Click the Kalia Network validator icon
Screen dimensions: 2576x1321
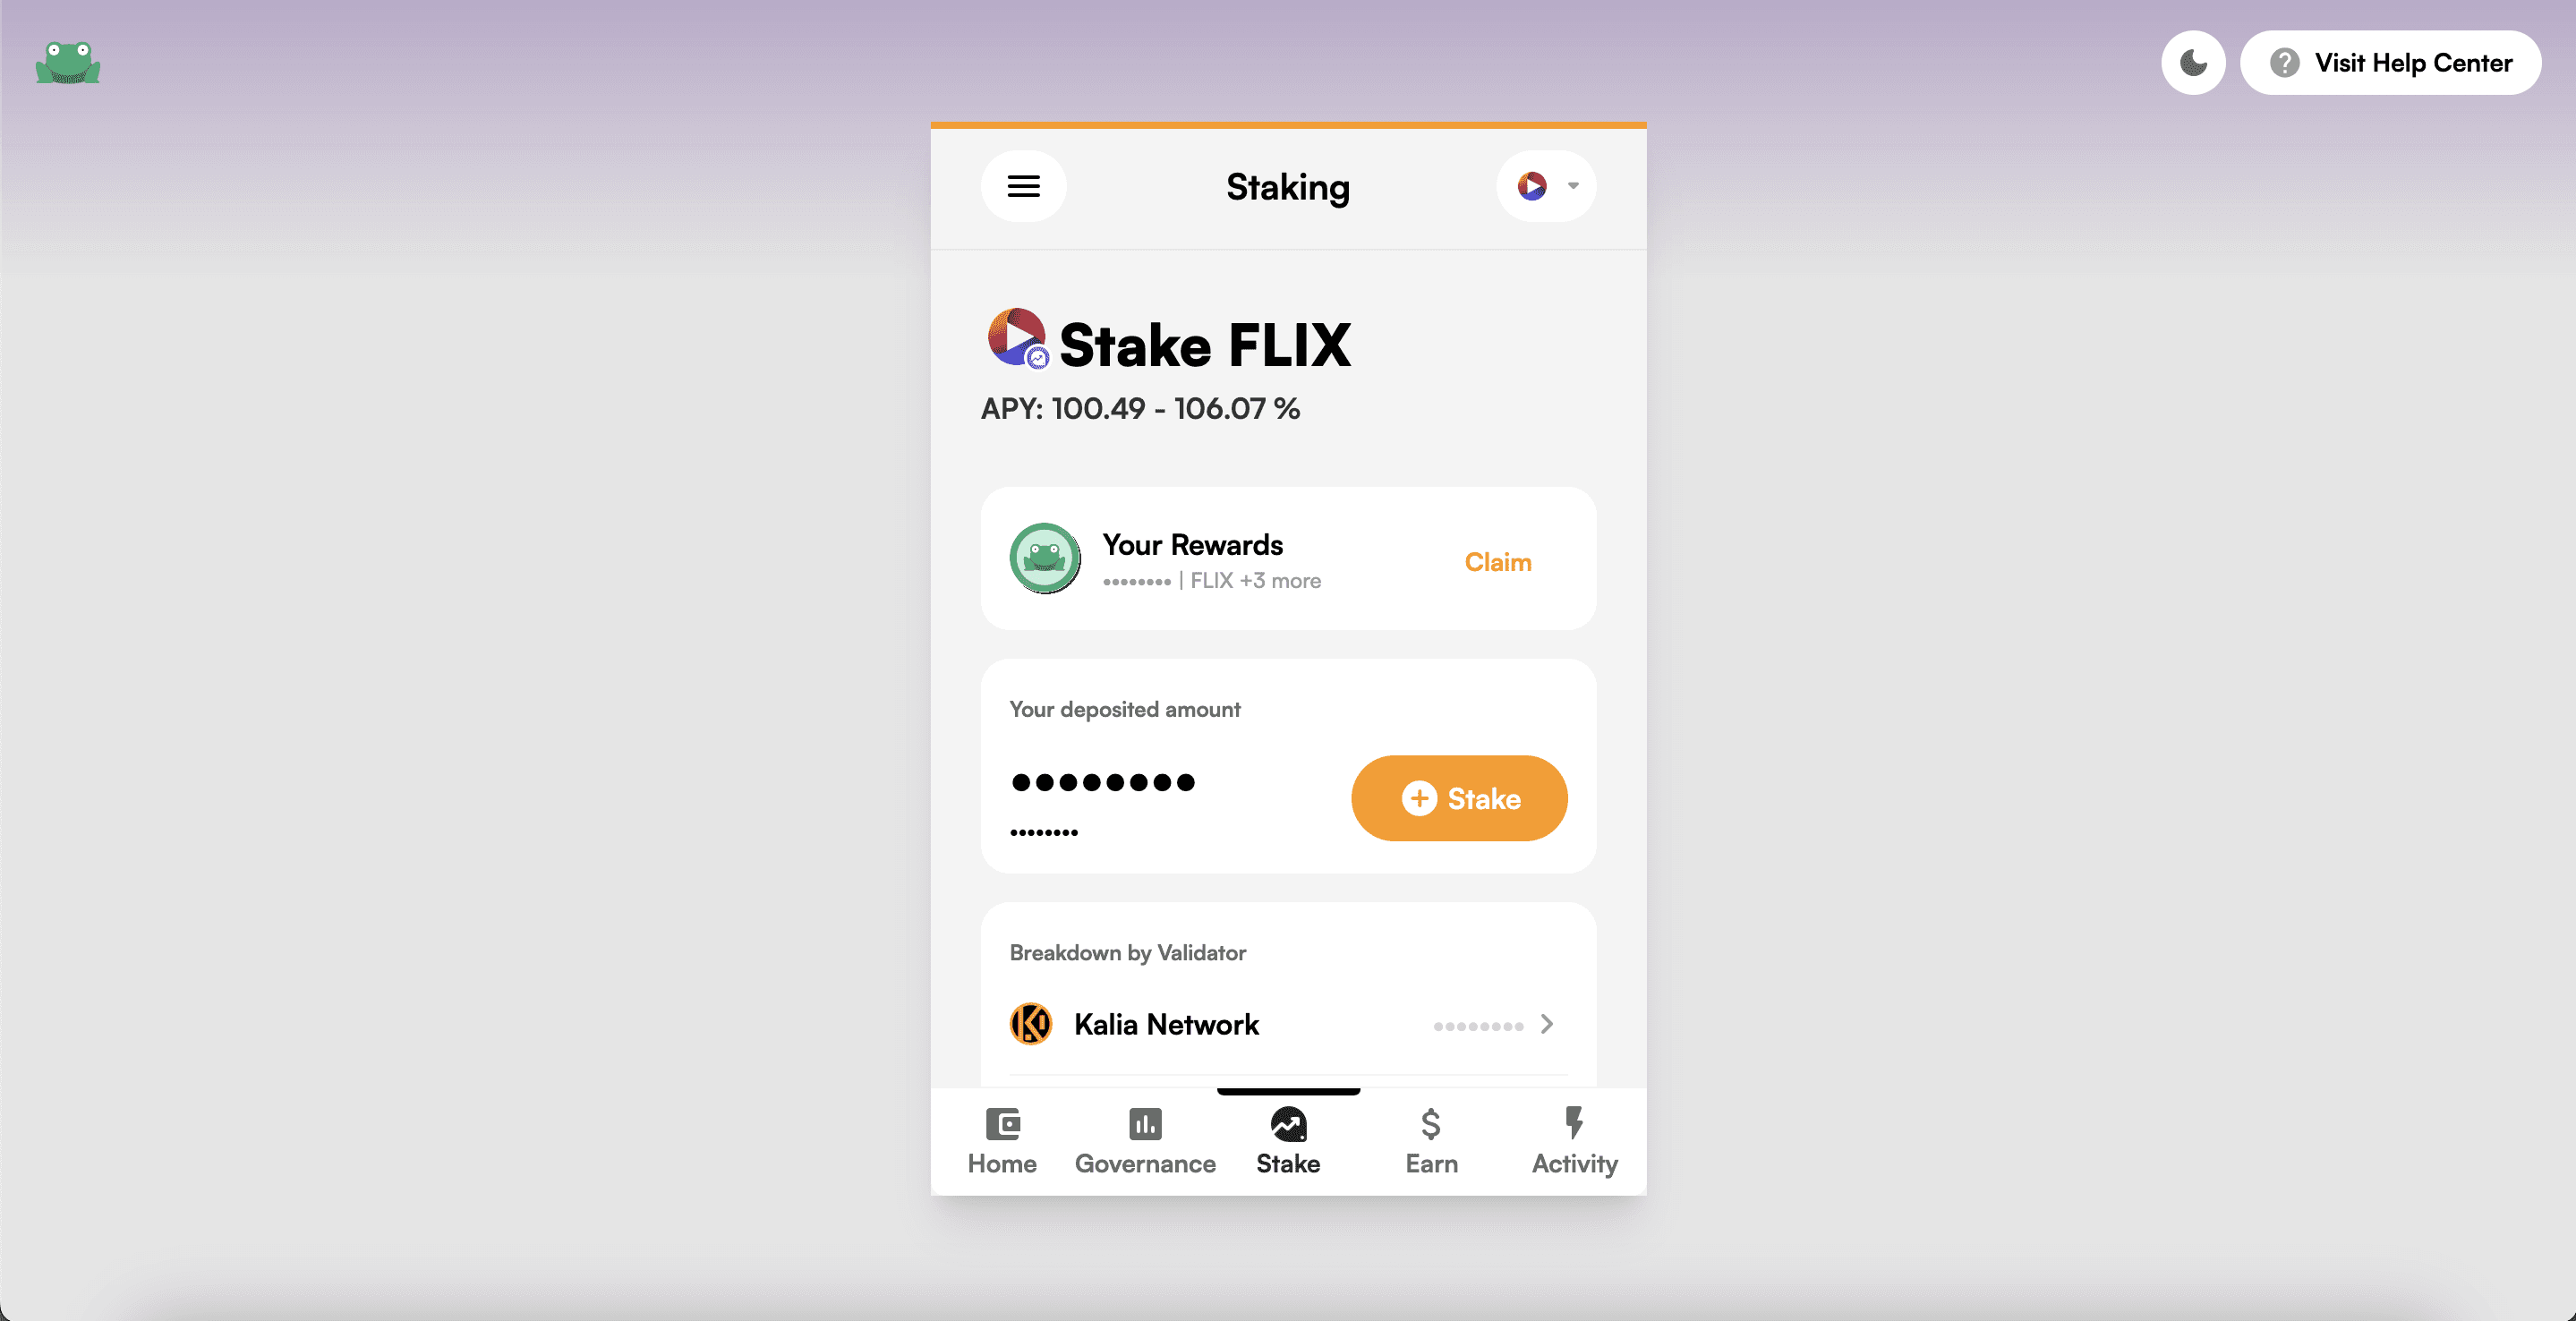[1031, 1025]
